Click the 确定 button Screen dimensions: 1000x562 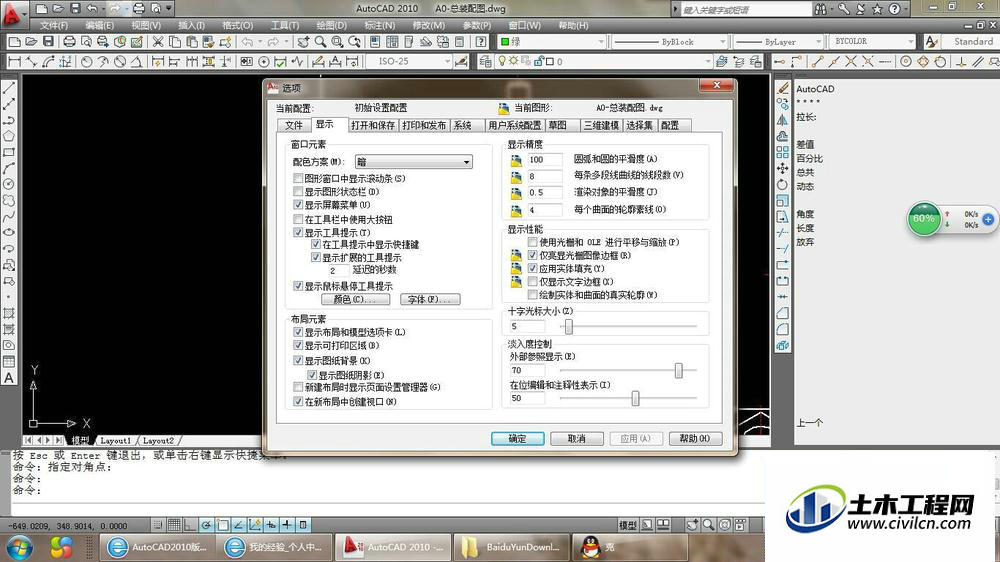(517, 439)
